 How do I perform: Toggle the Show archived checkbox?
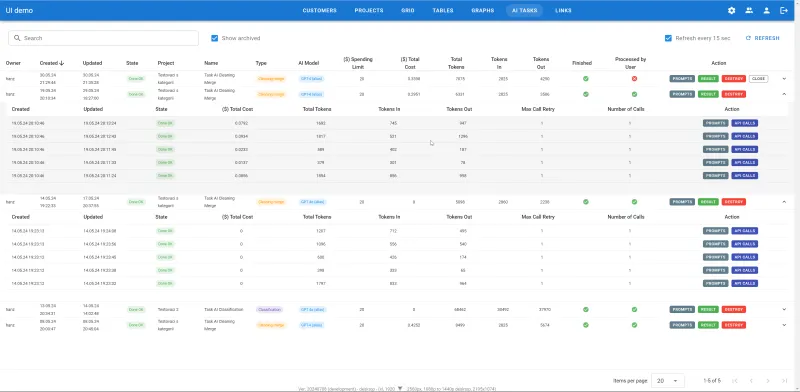(215, 38)
